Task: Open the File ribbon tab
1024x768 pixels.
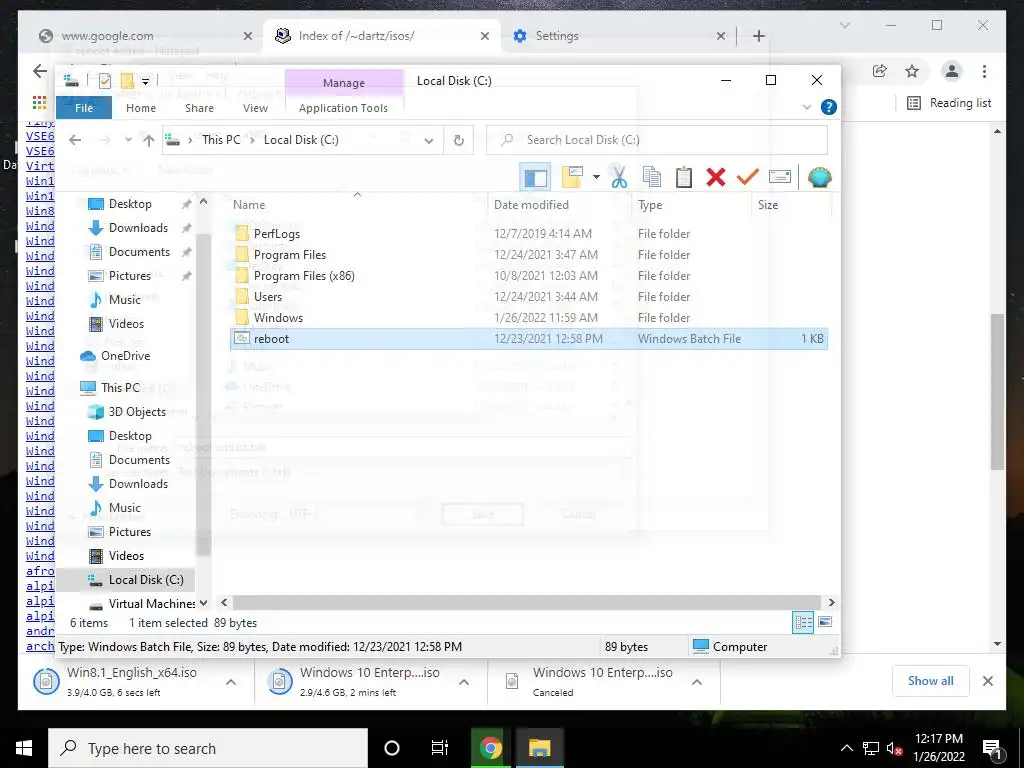Action: pyautogui.click(x=84, y=108)
